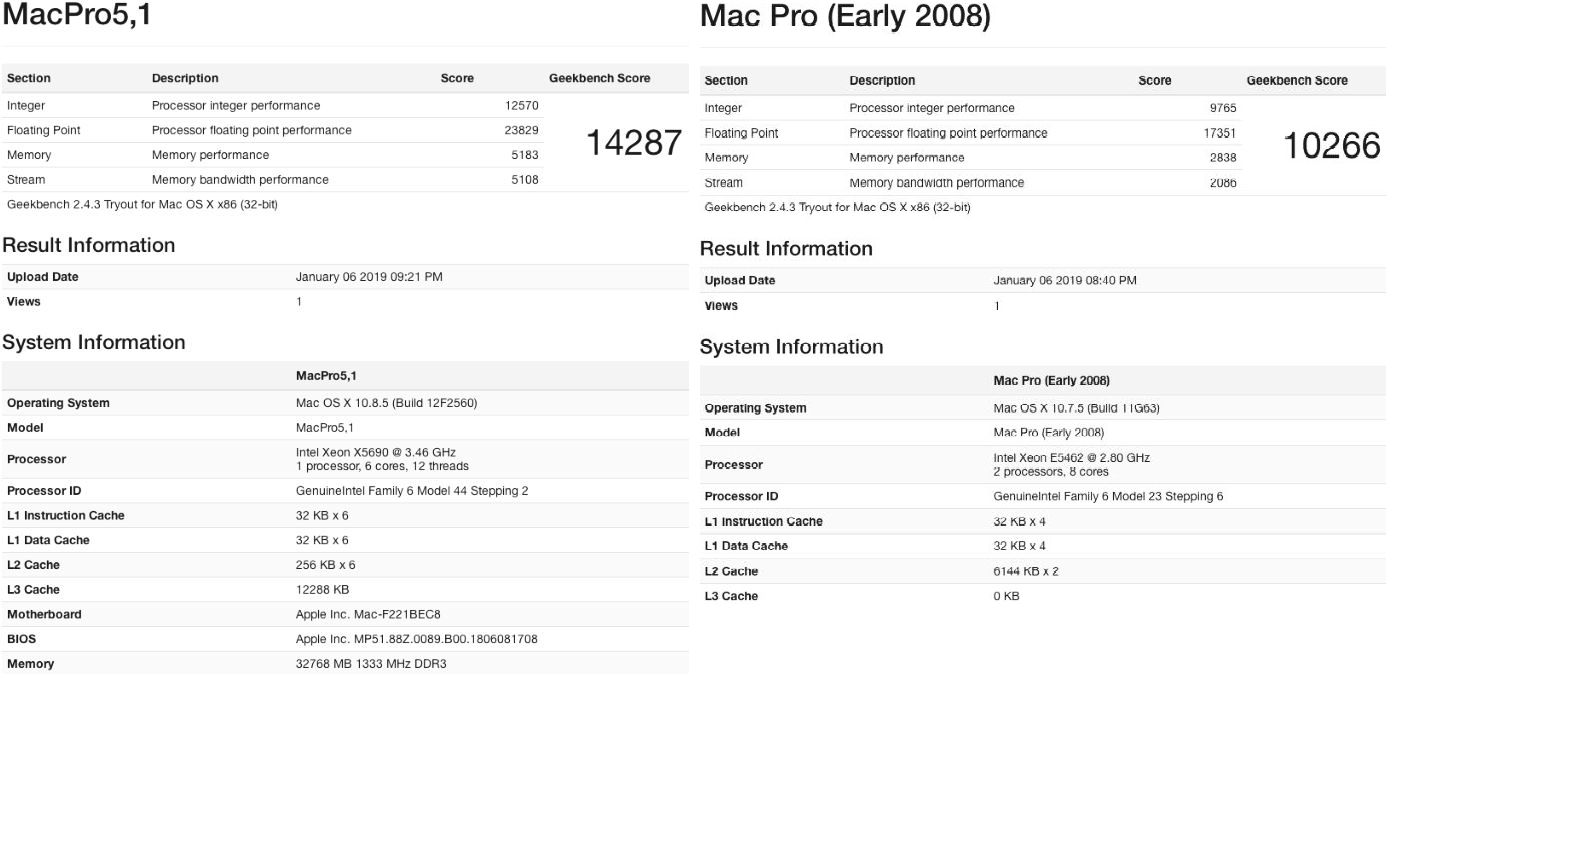Viewport: 1587px width, 849px height.
Task: Select the Mac OS X 10.8.5 build value
Action: click(x=386, y=403)
